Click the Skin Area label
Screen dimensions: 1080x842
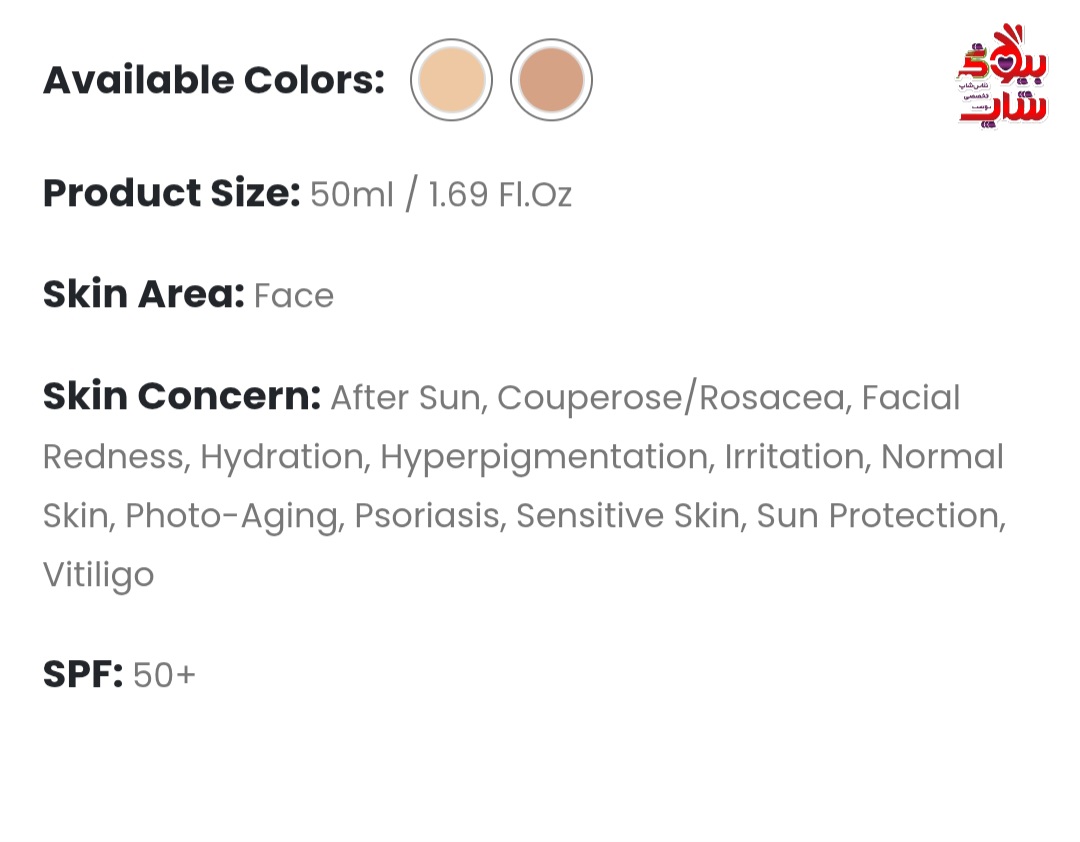(x=143, y=295)
